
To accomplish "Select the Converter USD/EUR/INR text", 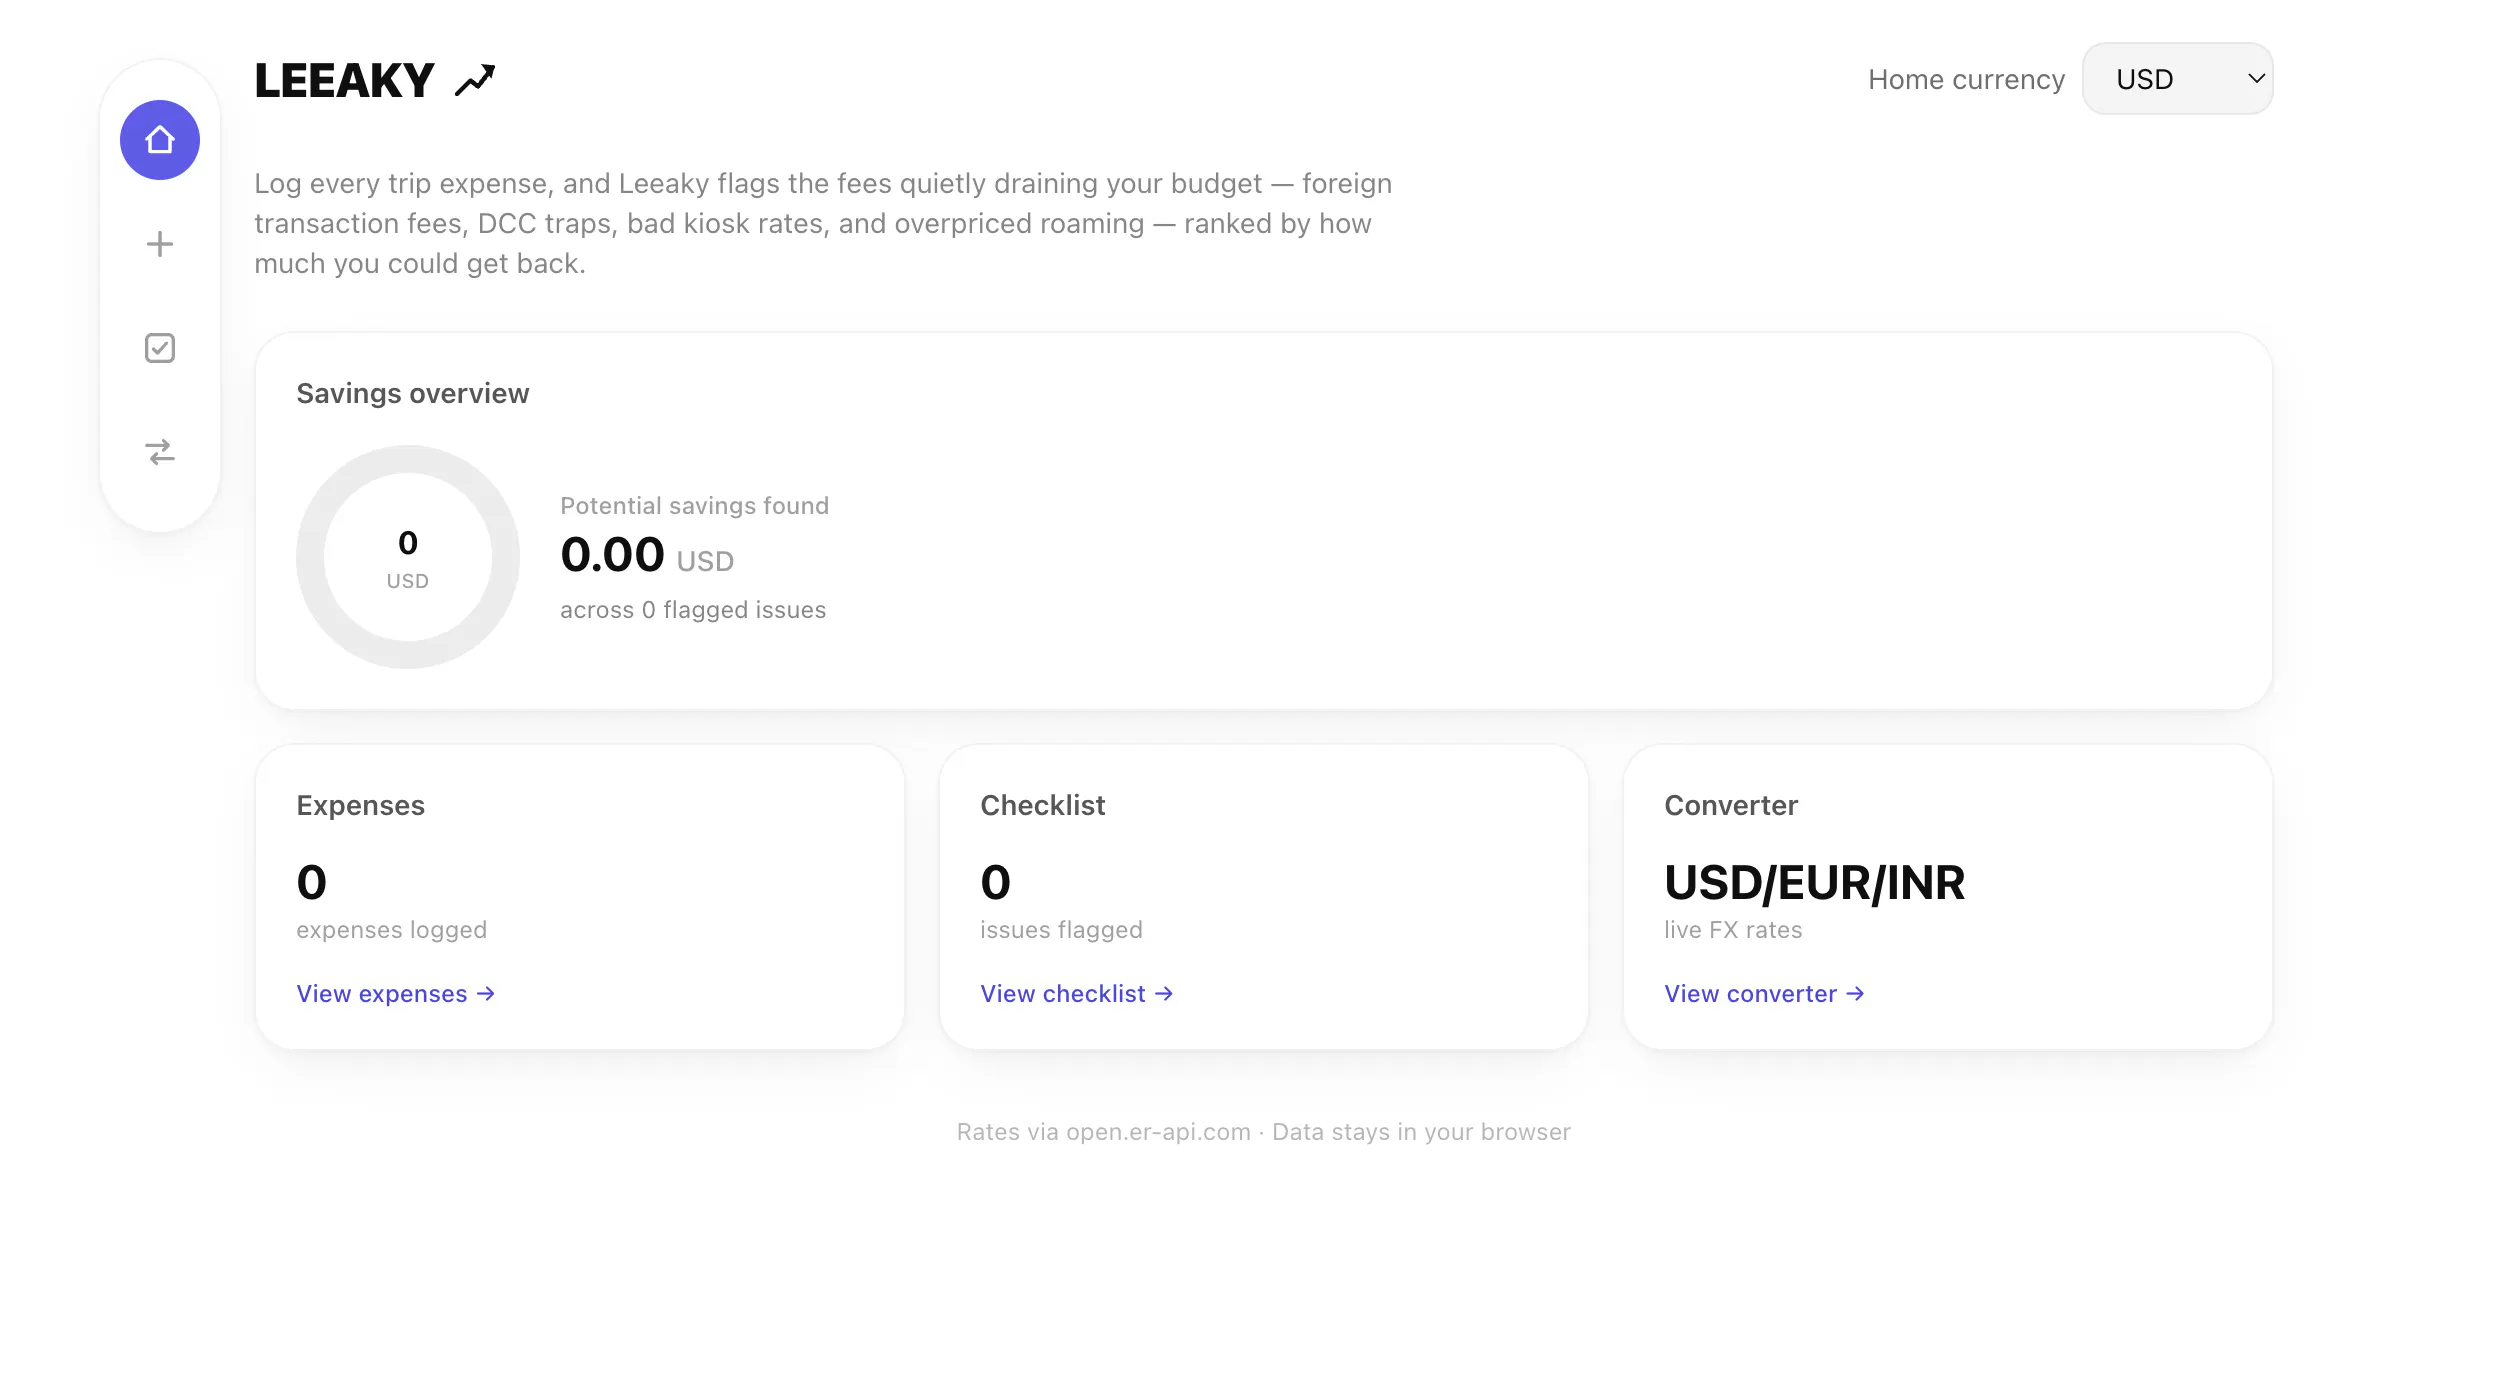I will 1814,882.
